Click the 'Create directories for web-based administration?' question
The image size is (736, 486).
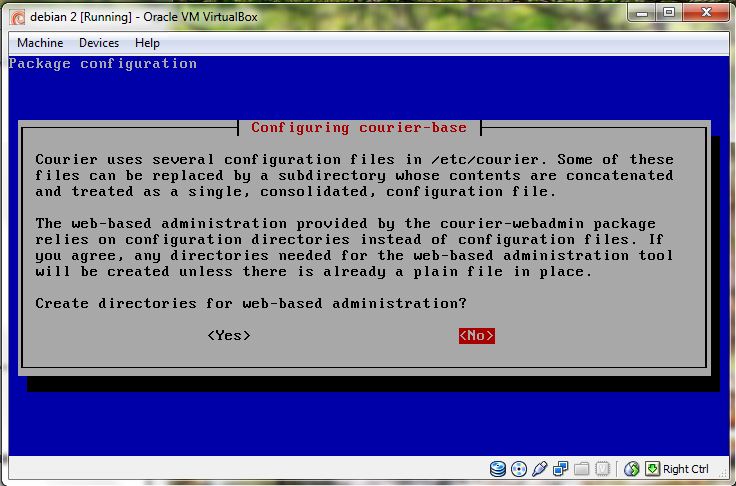click(x=251, y=304)
